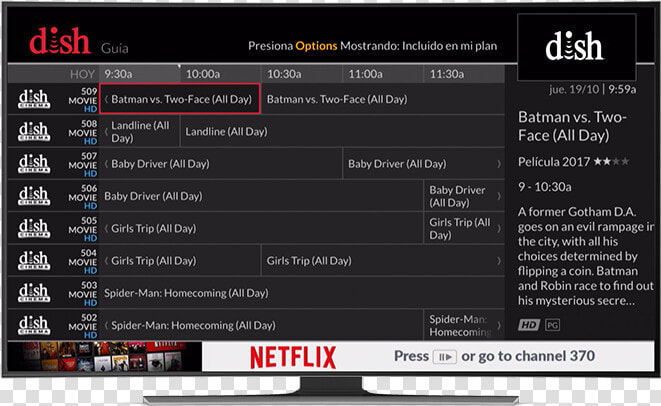The width and height of the screenshot is (661, 406).
Task: Click the Netflix movie covers thumbnail
Action: coord(105,357)
